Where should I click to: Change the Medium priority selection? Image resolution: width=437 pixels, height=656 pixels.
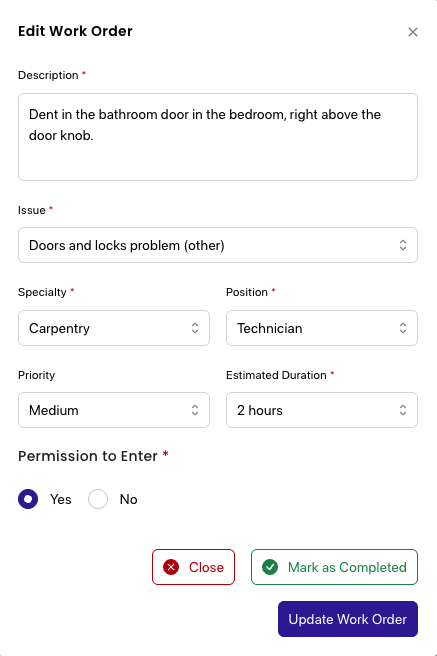pos(114,410)
